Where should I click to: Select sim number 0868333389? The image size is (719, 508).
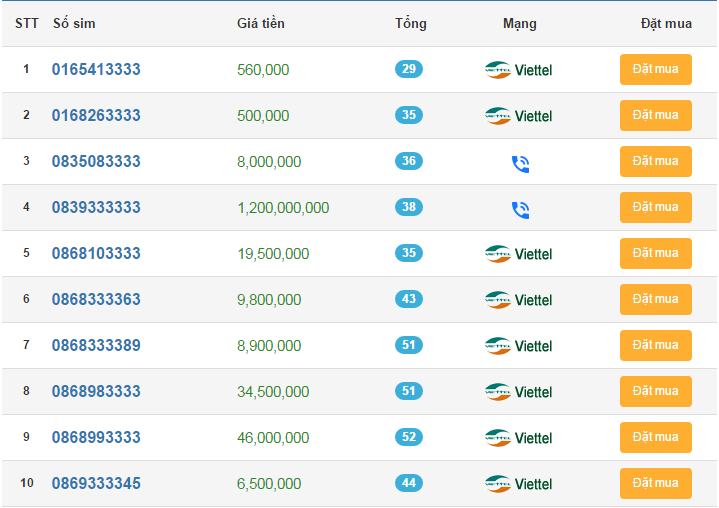pos(96,346)
